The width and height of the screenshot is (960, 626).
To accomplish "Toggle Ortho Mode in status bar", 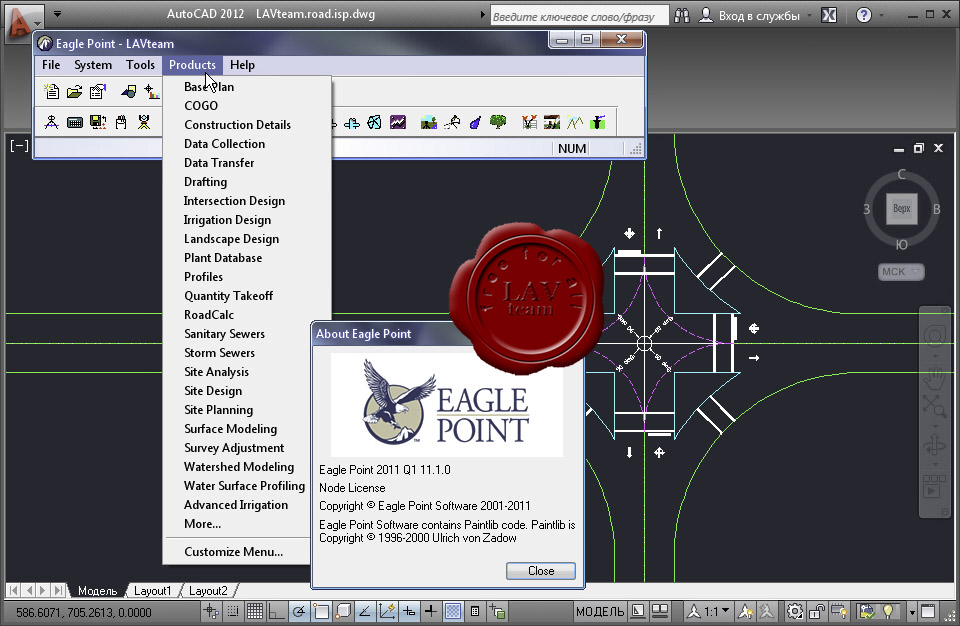I will point(277,611).
